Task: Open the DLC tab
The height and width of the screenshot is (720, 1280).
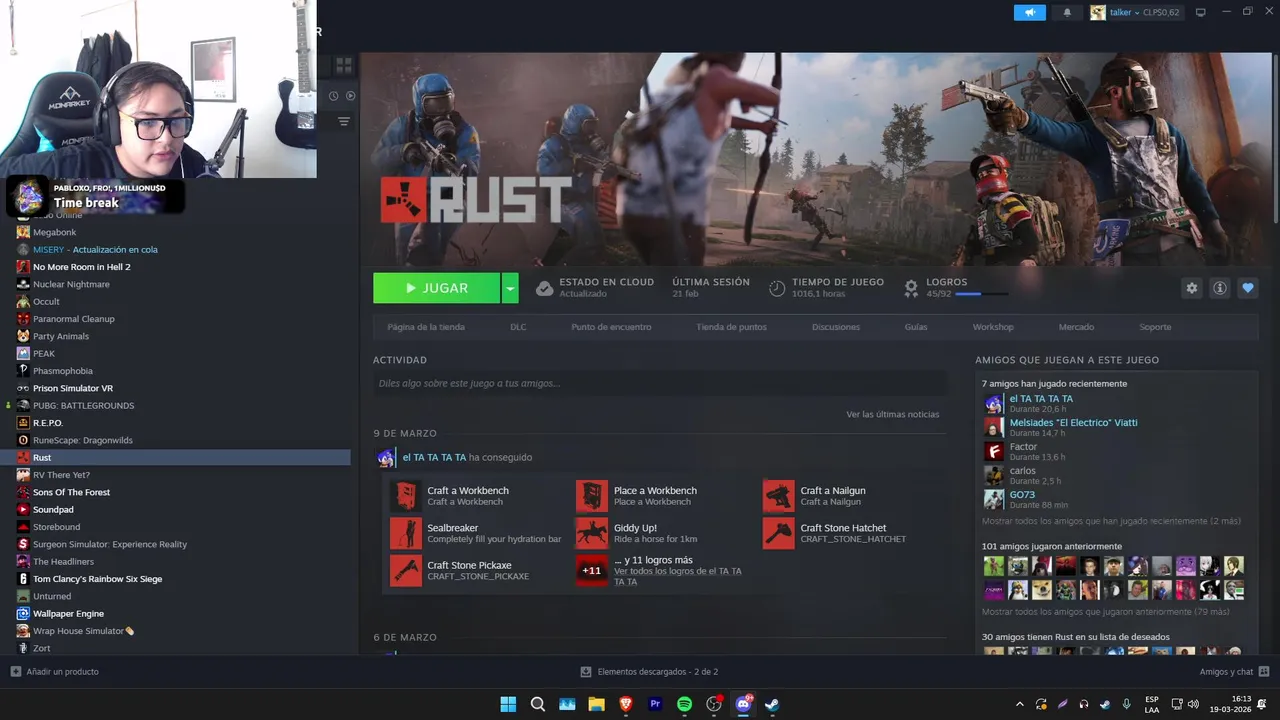Action: click(518, 327)
